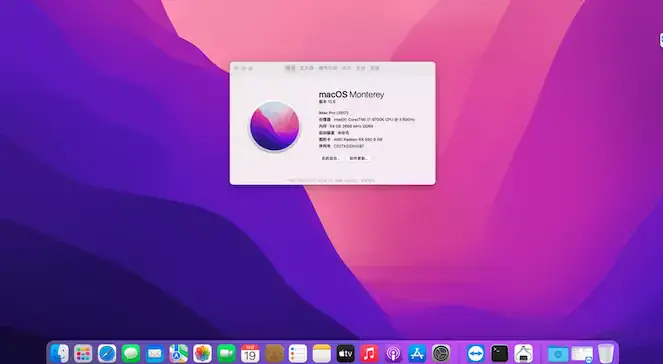Open the yellow Notes app in Dock
The width and height of the screenshot is (663, 364).
tap(322, 353)
